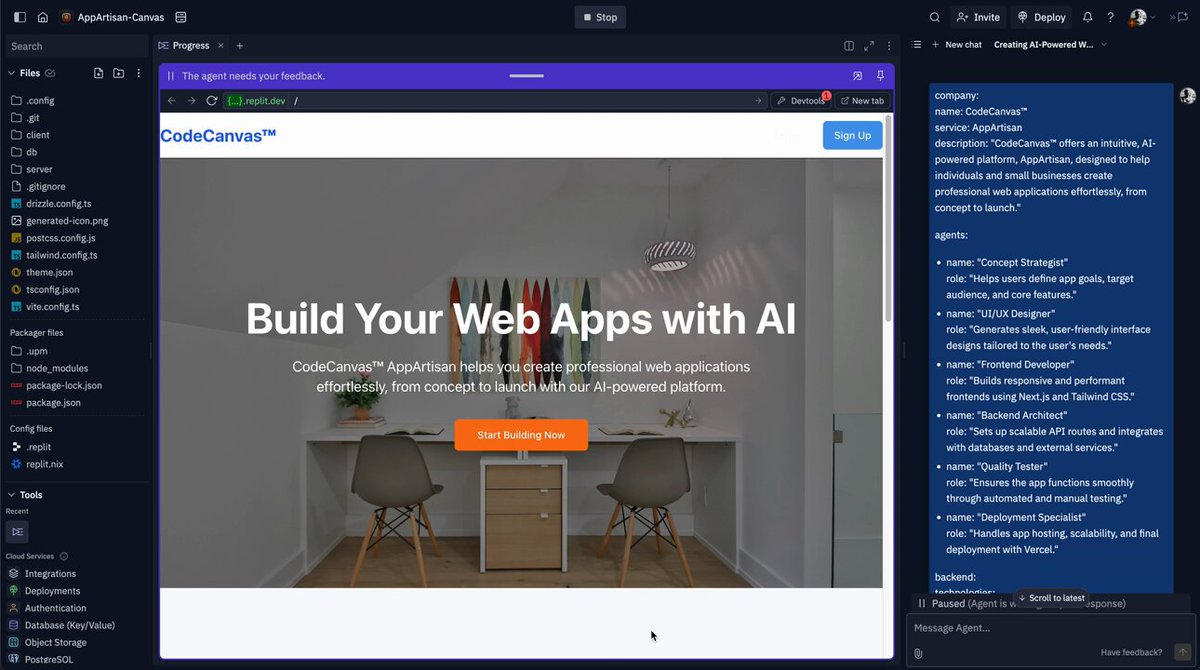
Task: Add a new pane tab with plus
Action: pyautogui.click(x=239, y=45)
